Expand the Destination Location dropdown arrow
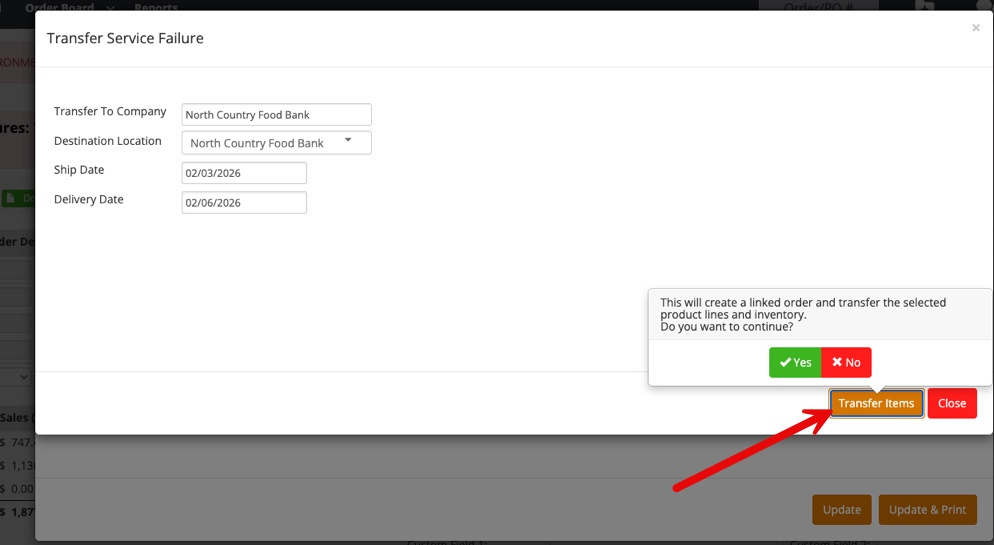 (348, 141)
